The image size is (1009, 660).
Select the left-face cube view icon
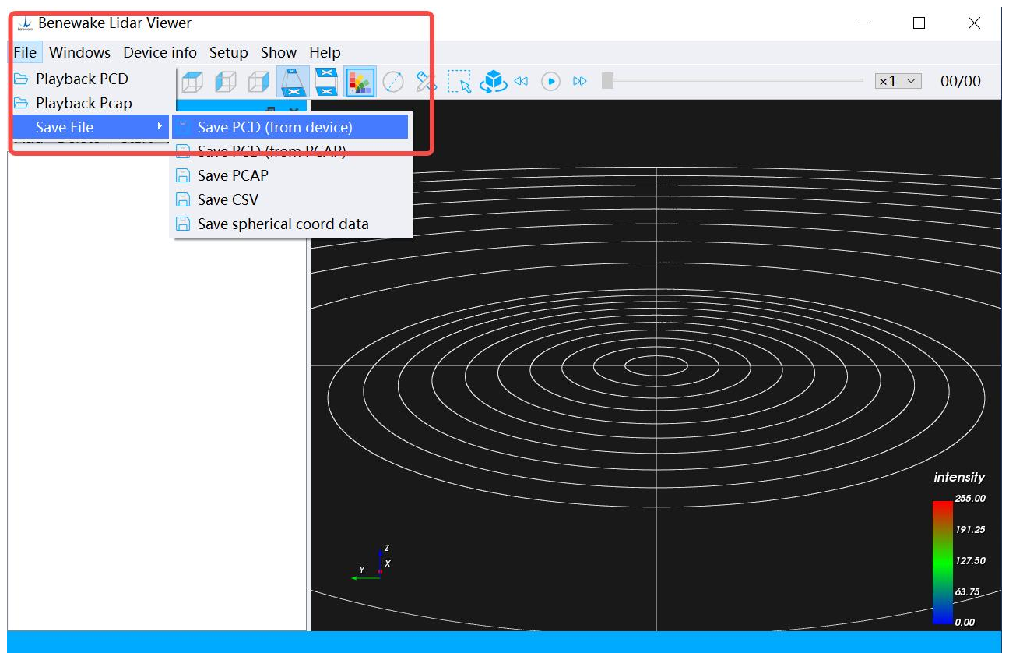tap(225, 82)
